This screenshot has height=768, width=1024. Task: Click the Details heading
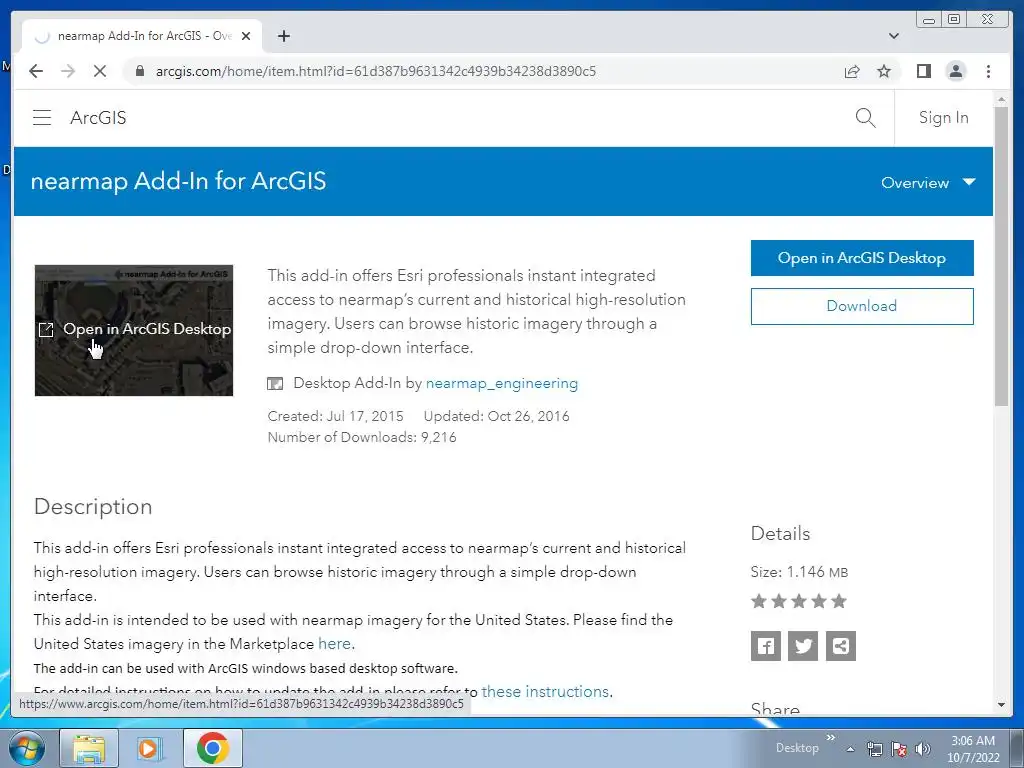(780, 534)
